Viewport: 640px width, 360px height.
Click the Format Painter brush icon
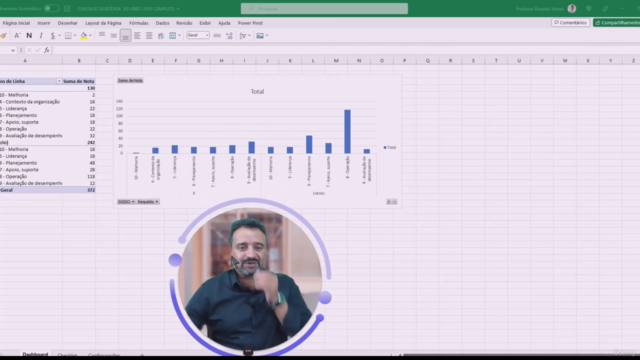pyautogui.click(x=3, y=36)
